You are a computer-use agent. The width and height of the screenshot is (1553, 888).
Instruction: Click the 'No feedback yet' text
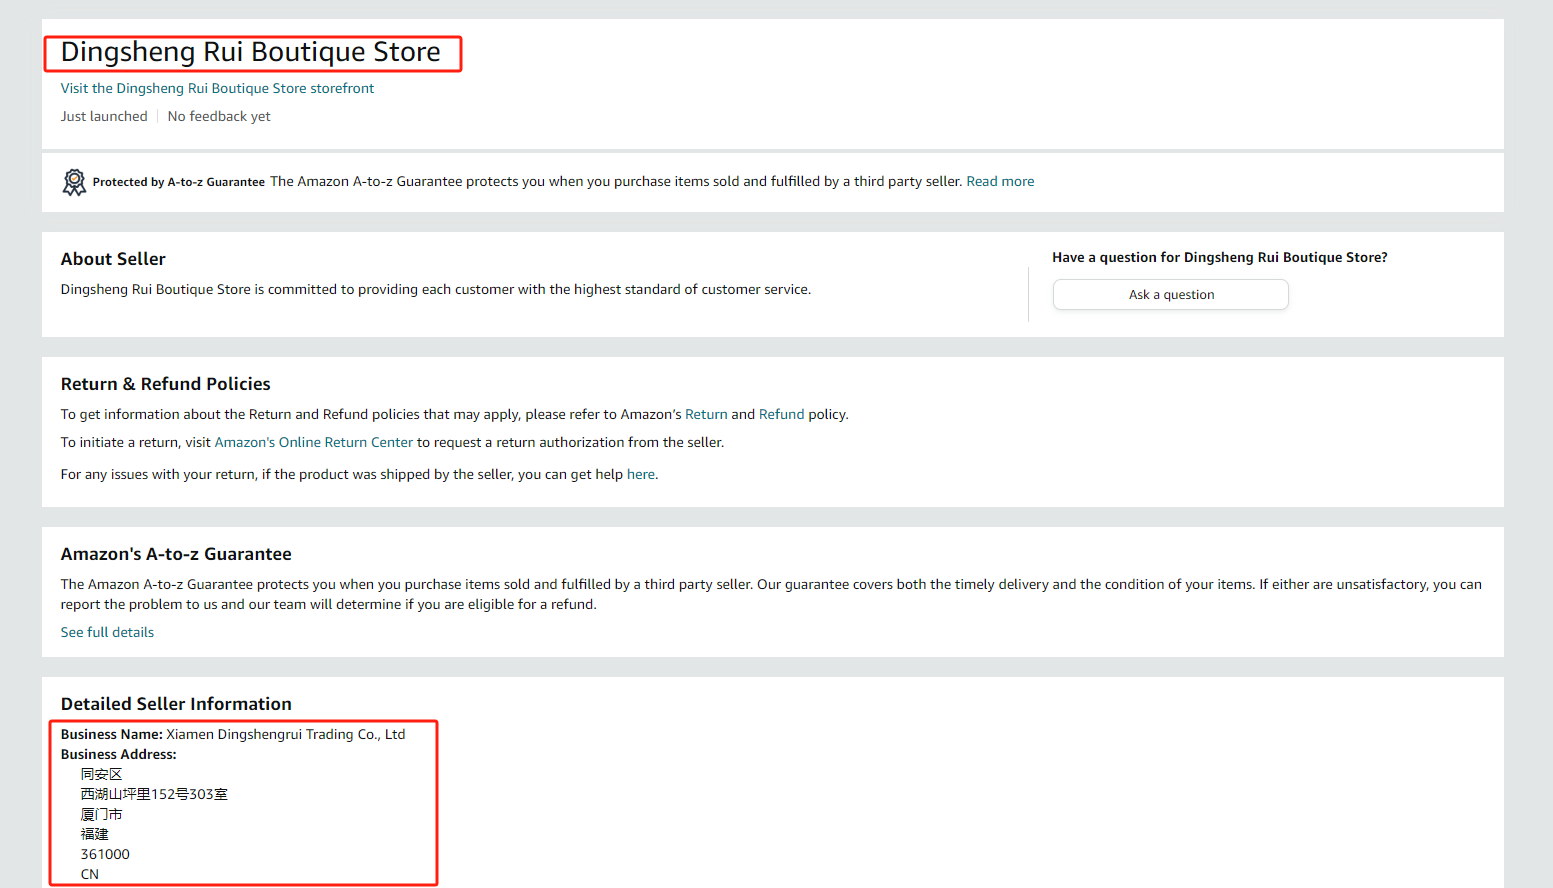click(x=219, y=116)
